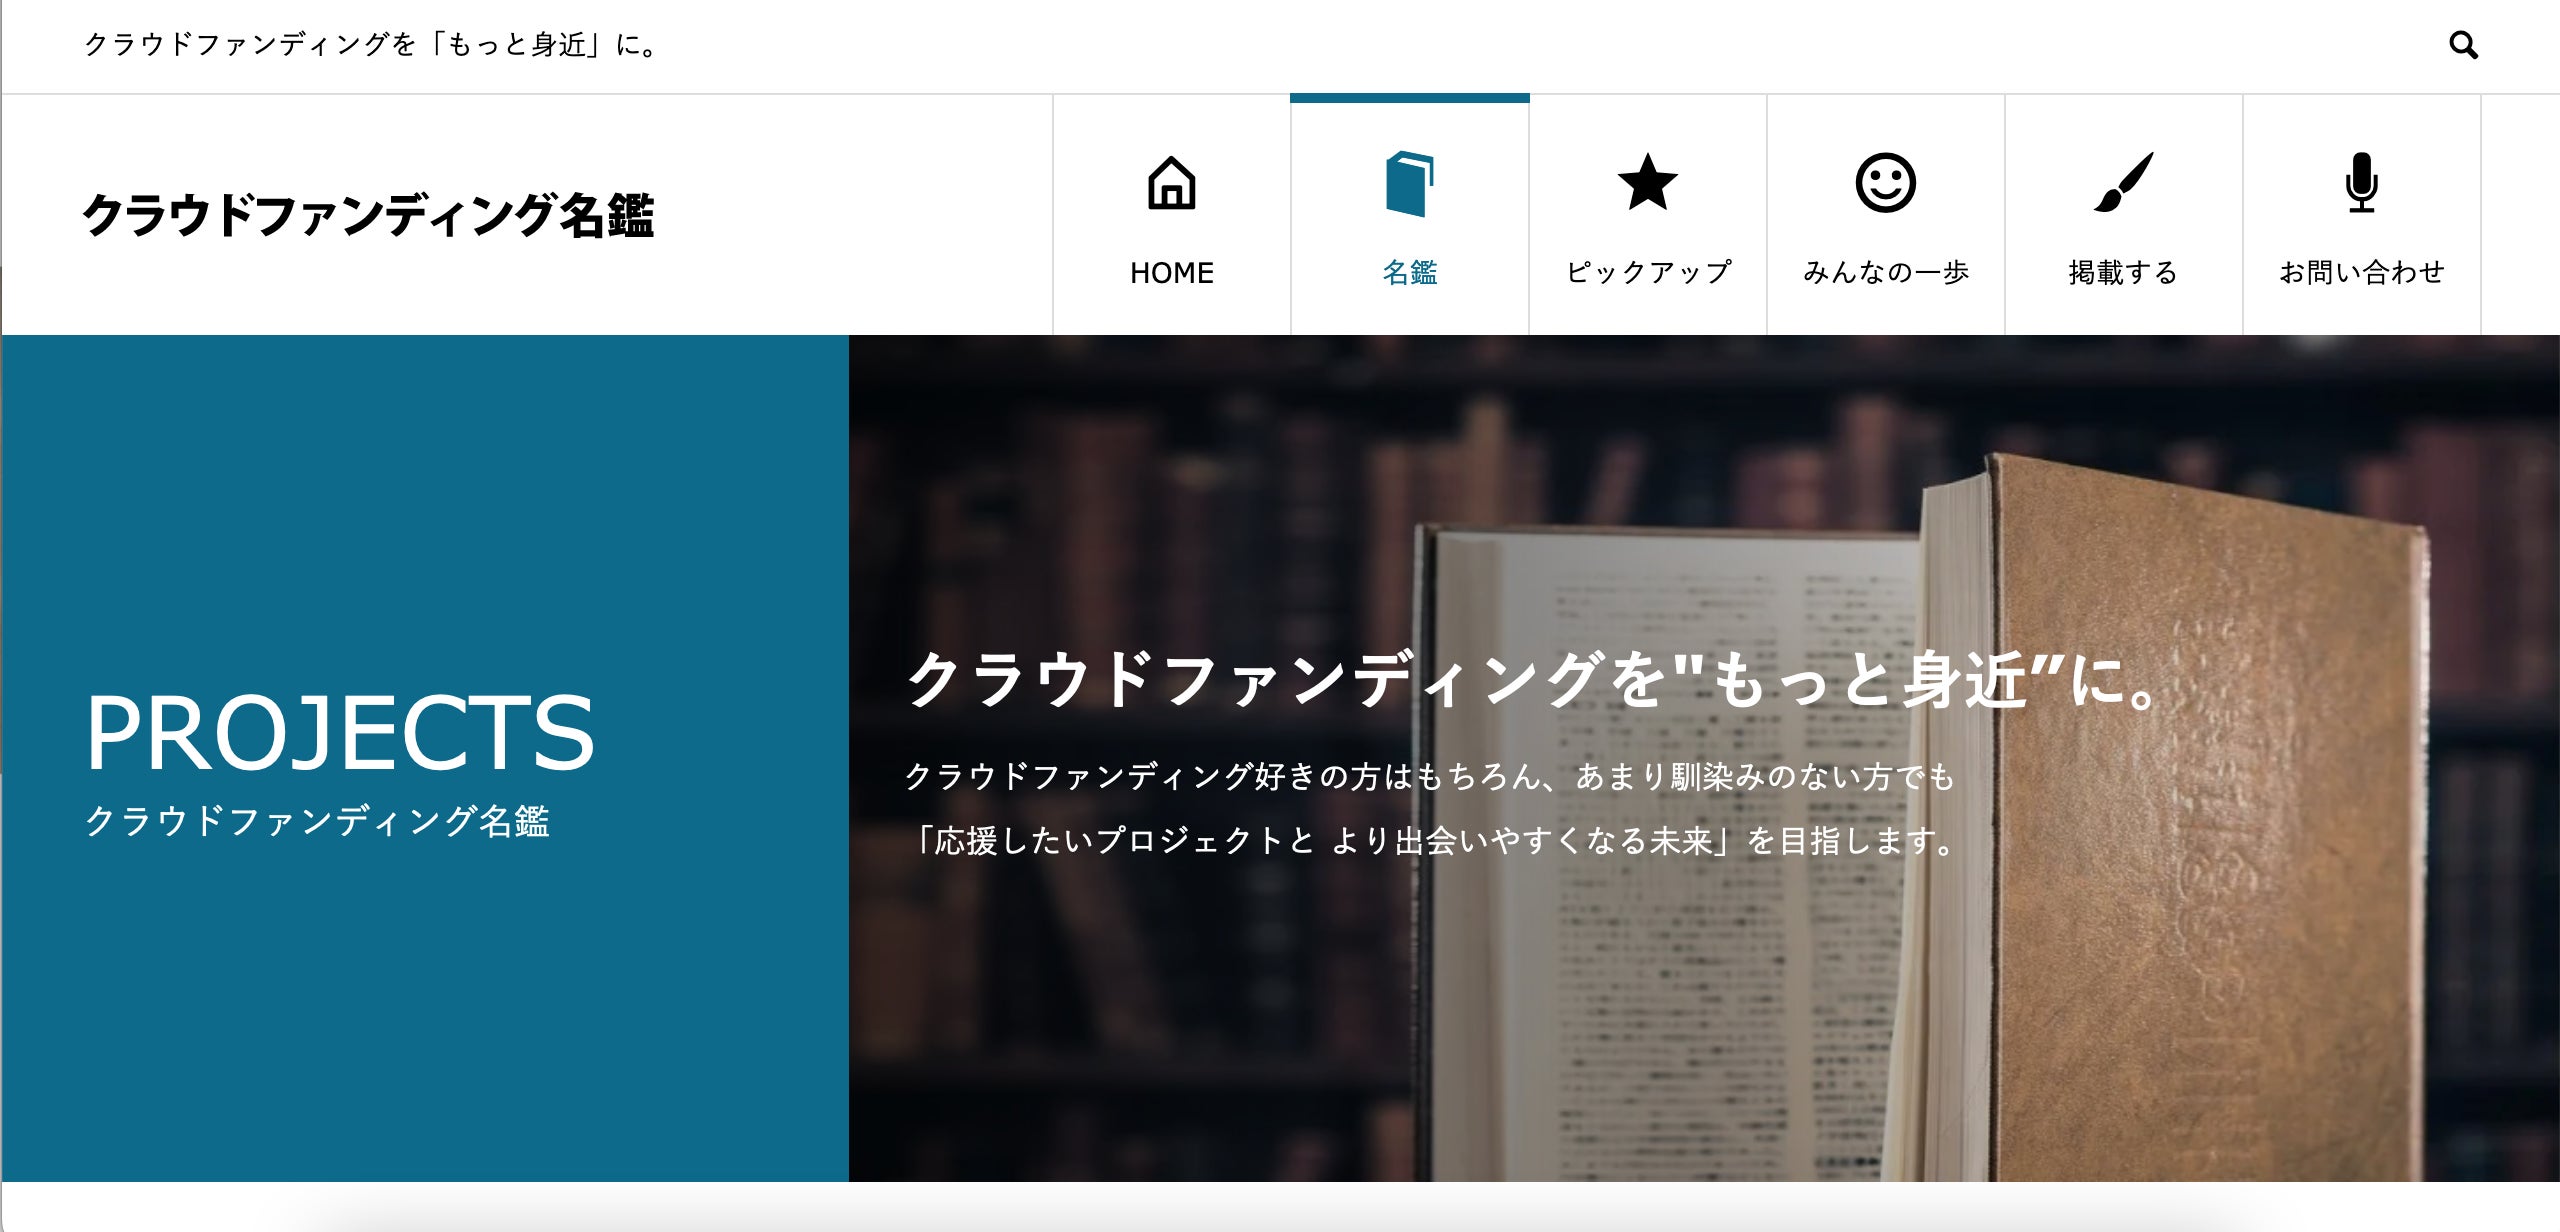Click the star ピックアップ icon
2560x1232 pixels.
pos(1647,182)
